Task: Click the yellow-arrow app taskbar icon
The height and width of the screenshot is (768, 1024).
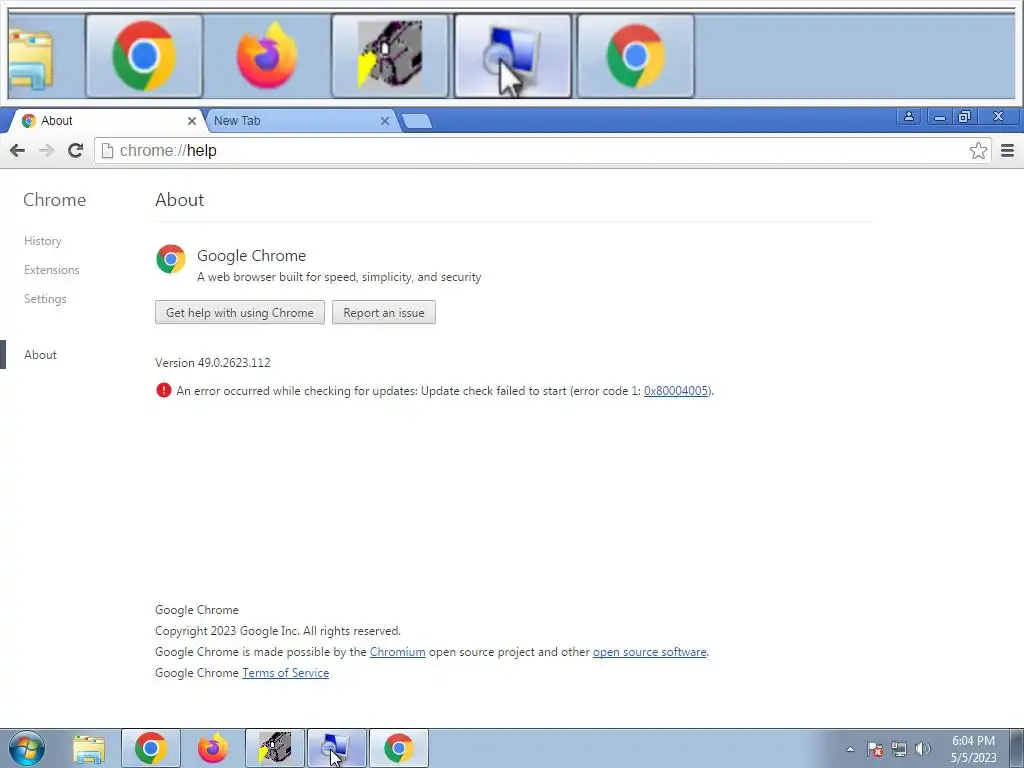Action: coord(275,748)
